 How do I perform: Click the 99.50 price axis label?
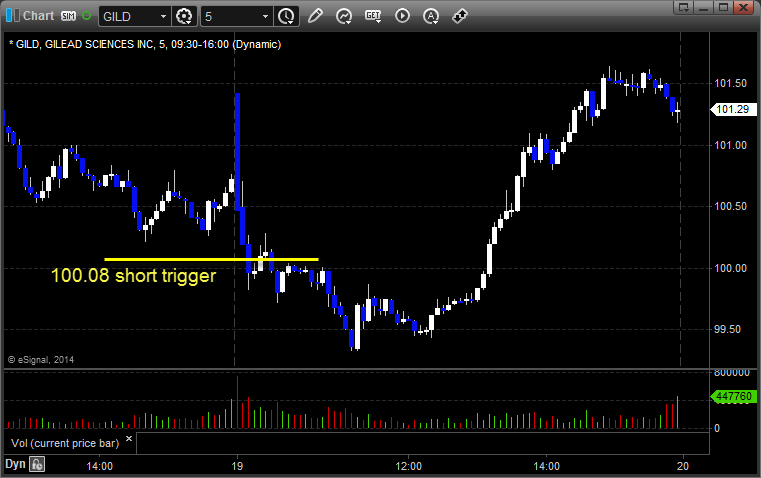tap(728, 330)
